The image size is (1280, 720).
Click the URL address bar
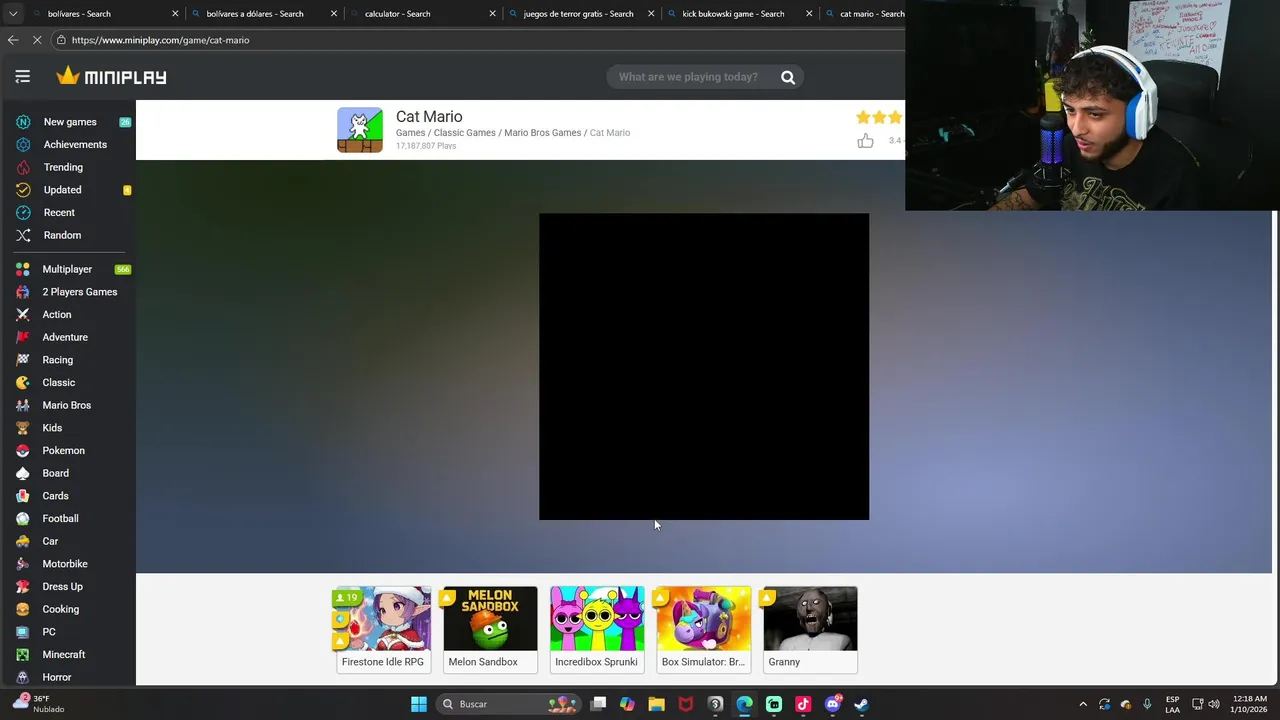point(480,40)
